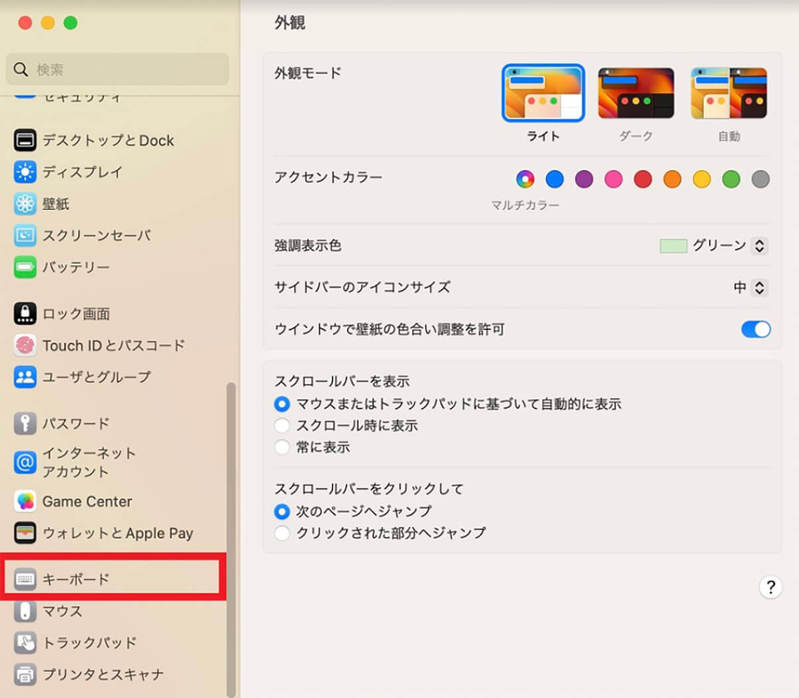Click the sidebar vertical scrollbar

click(x=231, y=539)
